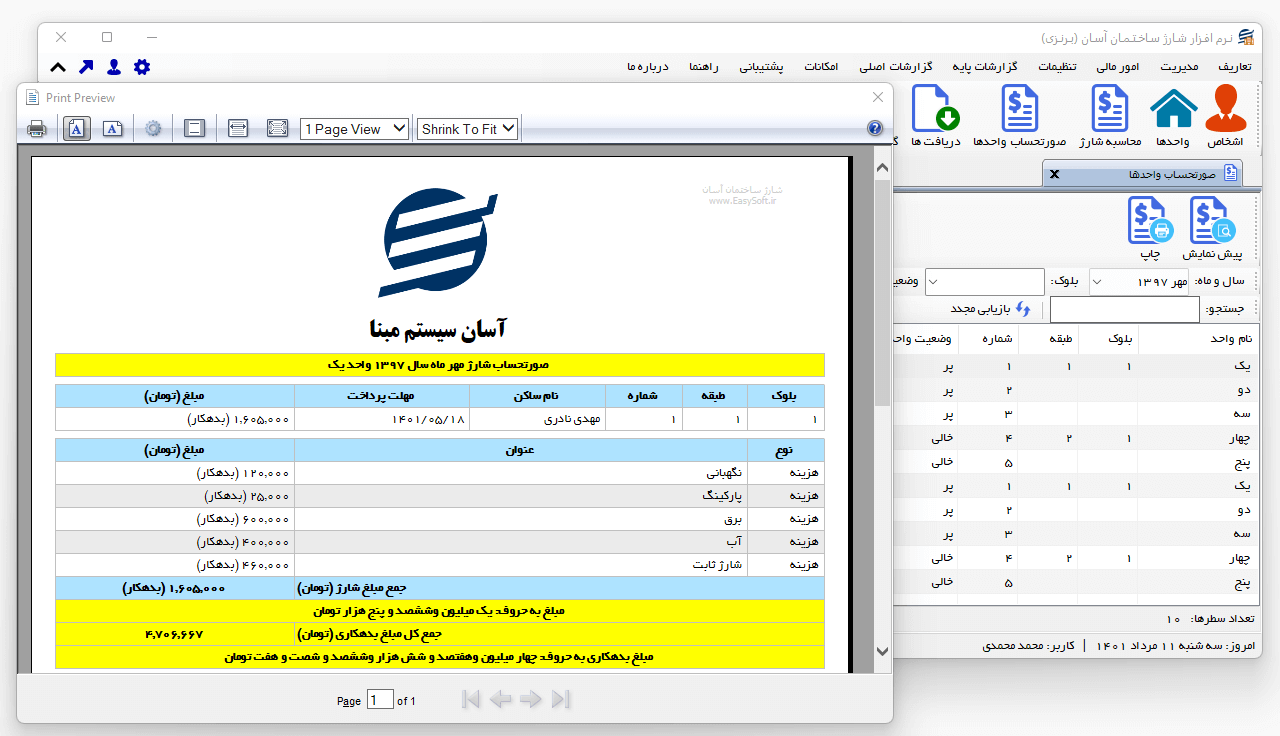1280x736 pixels.
Task: Go to first page in Print Preview
Action: click(471, 700)
